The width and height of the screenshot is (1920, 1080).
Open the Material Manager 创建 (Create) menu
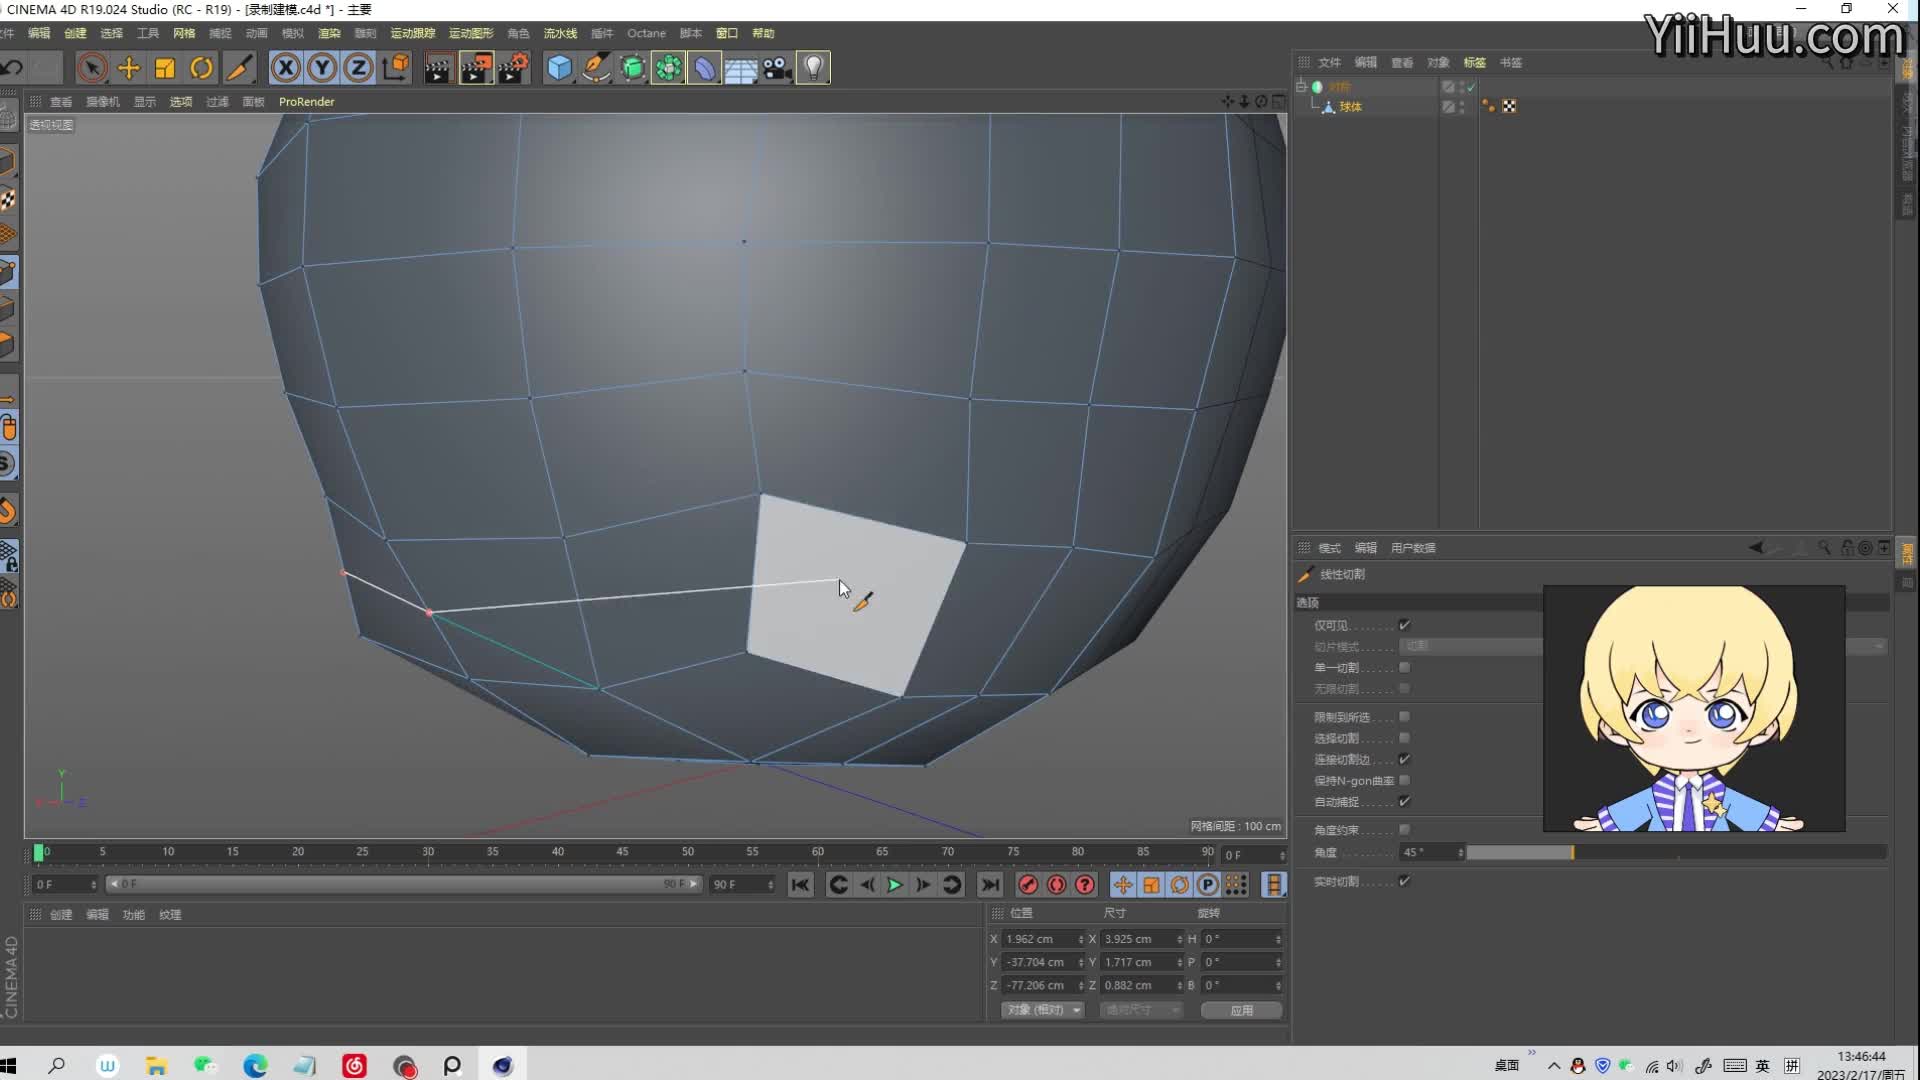pos(61,915)
